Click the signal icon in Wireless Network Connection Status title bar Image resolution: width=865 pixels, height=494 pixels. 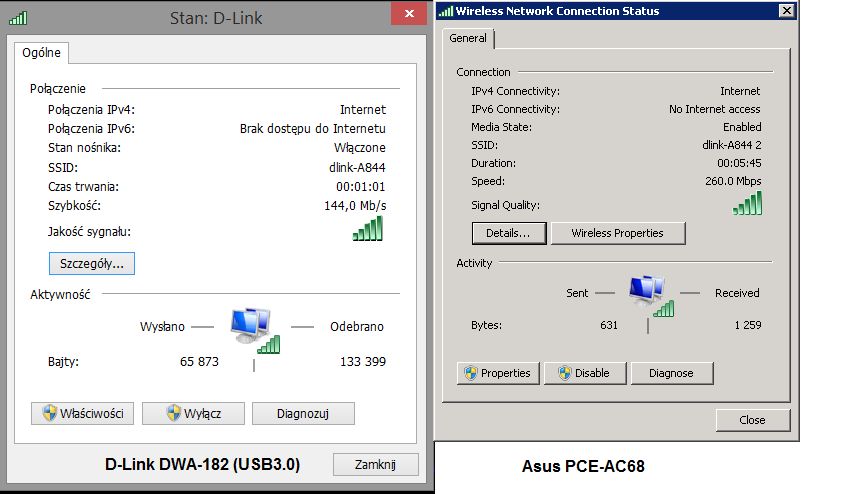coord(446,11)
